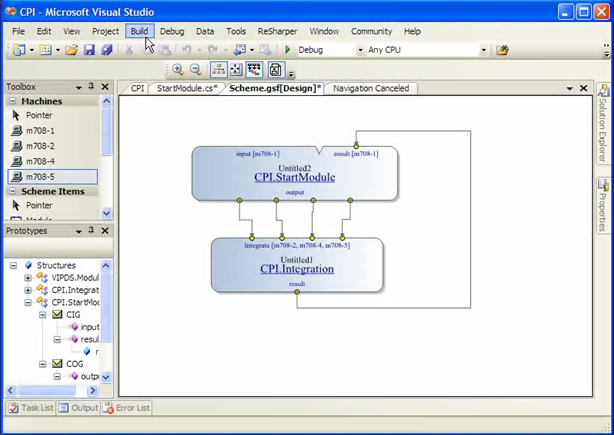Collapse the CIG tree node
The image size is (614, 435).
[x=42, y=315]
